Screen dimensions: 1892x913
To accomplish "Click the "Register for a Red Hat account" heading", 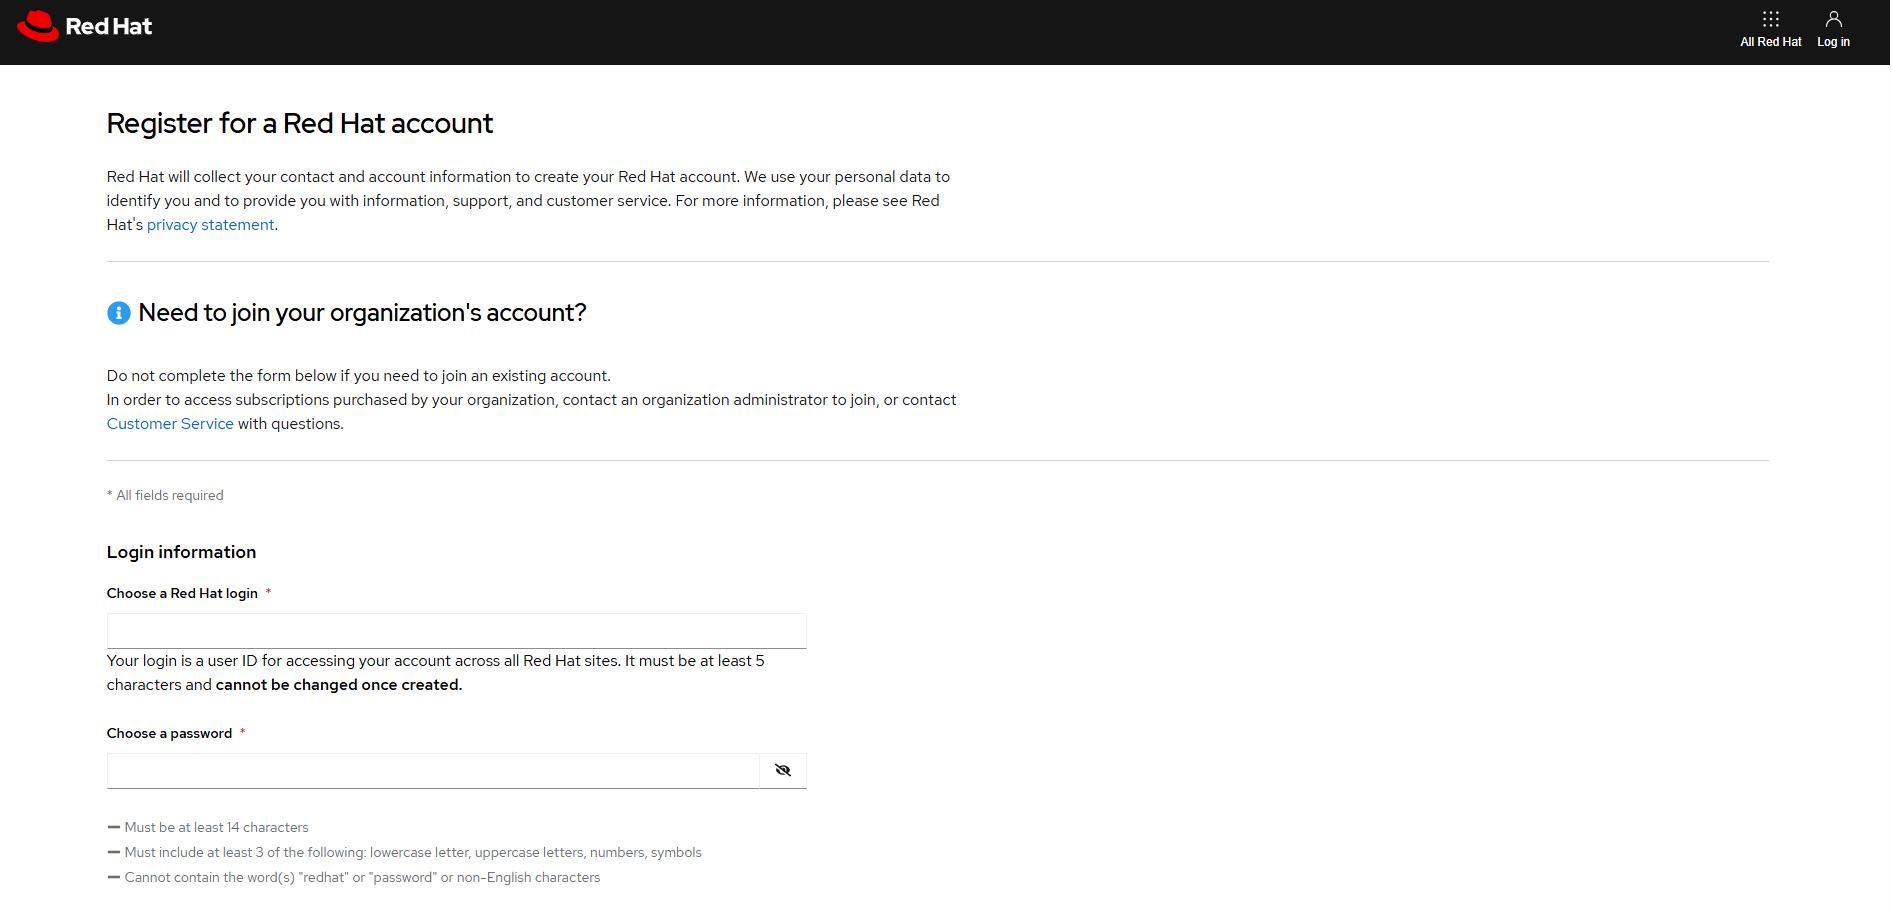I will (300, 123).
